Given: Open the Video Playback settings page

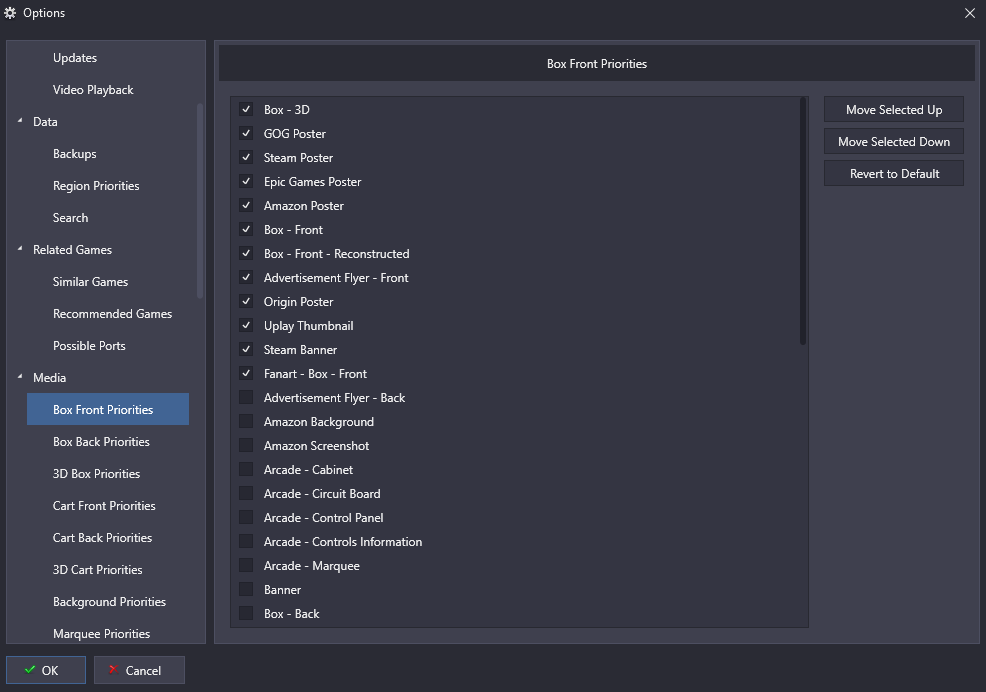Looking at the screenshot, I should [93, 90].
